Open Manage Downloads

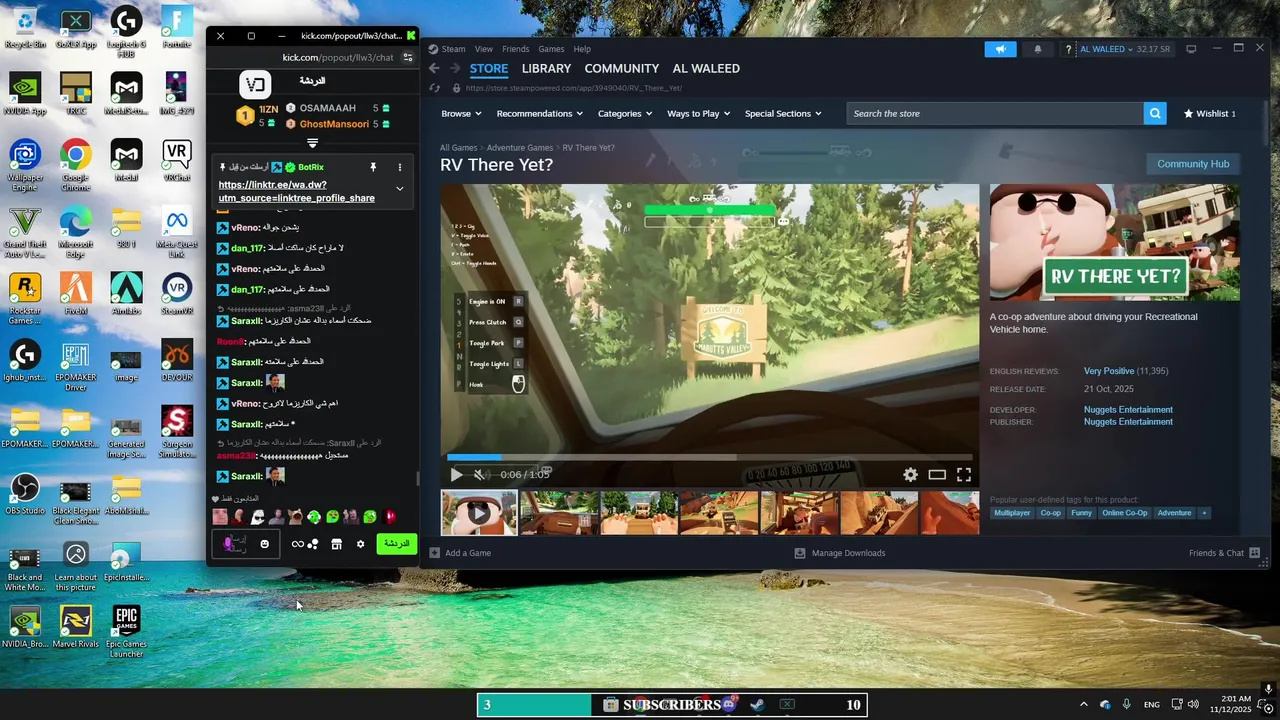pyautogui.click(x=839, y=553)
